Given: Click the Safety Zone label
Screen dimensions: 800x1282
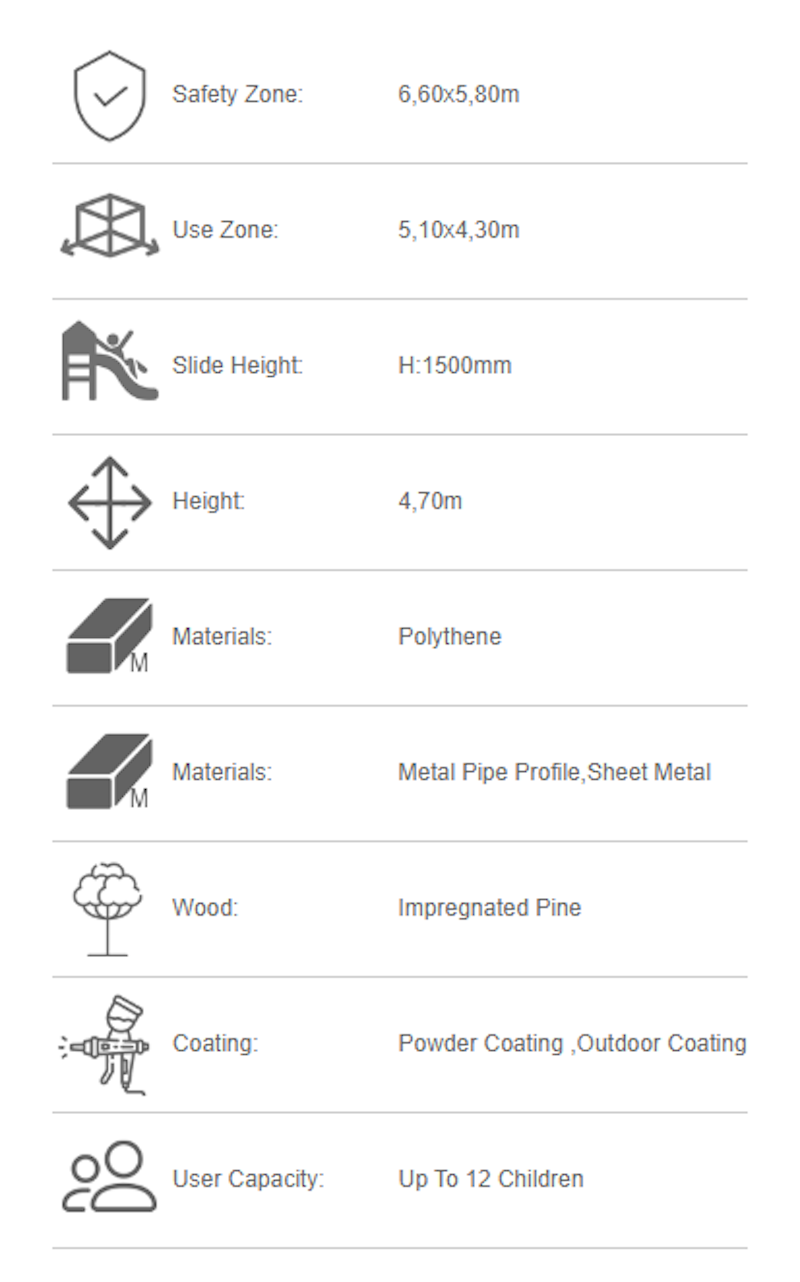Looking at the screenshot, I should click(x=237, y=95).
